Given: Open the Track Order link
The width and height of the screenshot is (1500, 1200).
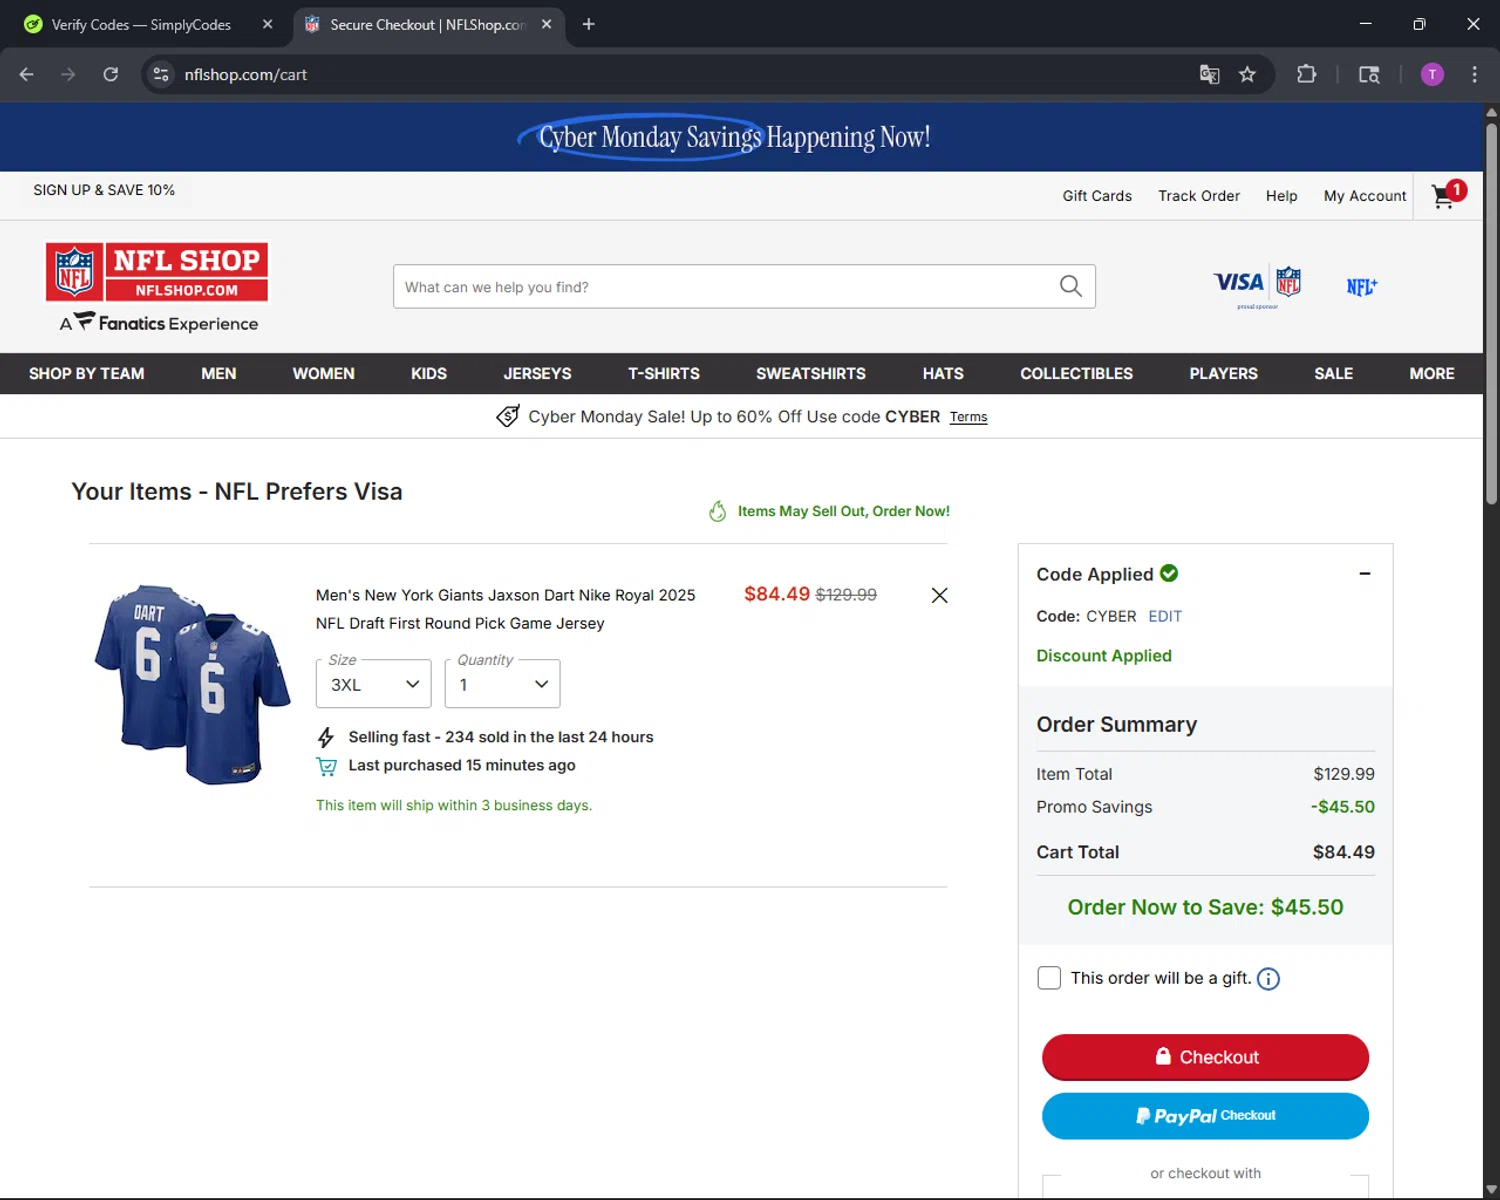Looking at the screenshot, I should (1199, 196).
